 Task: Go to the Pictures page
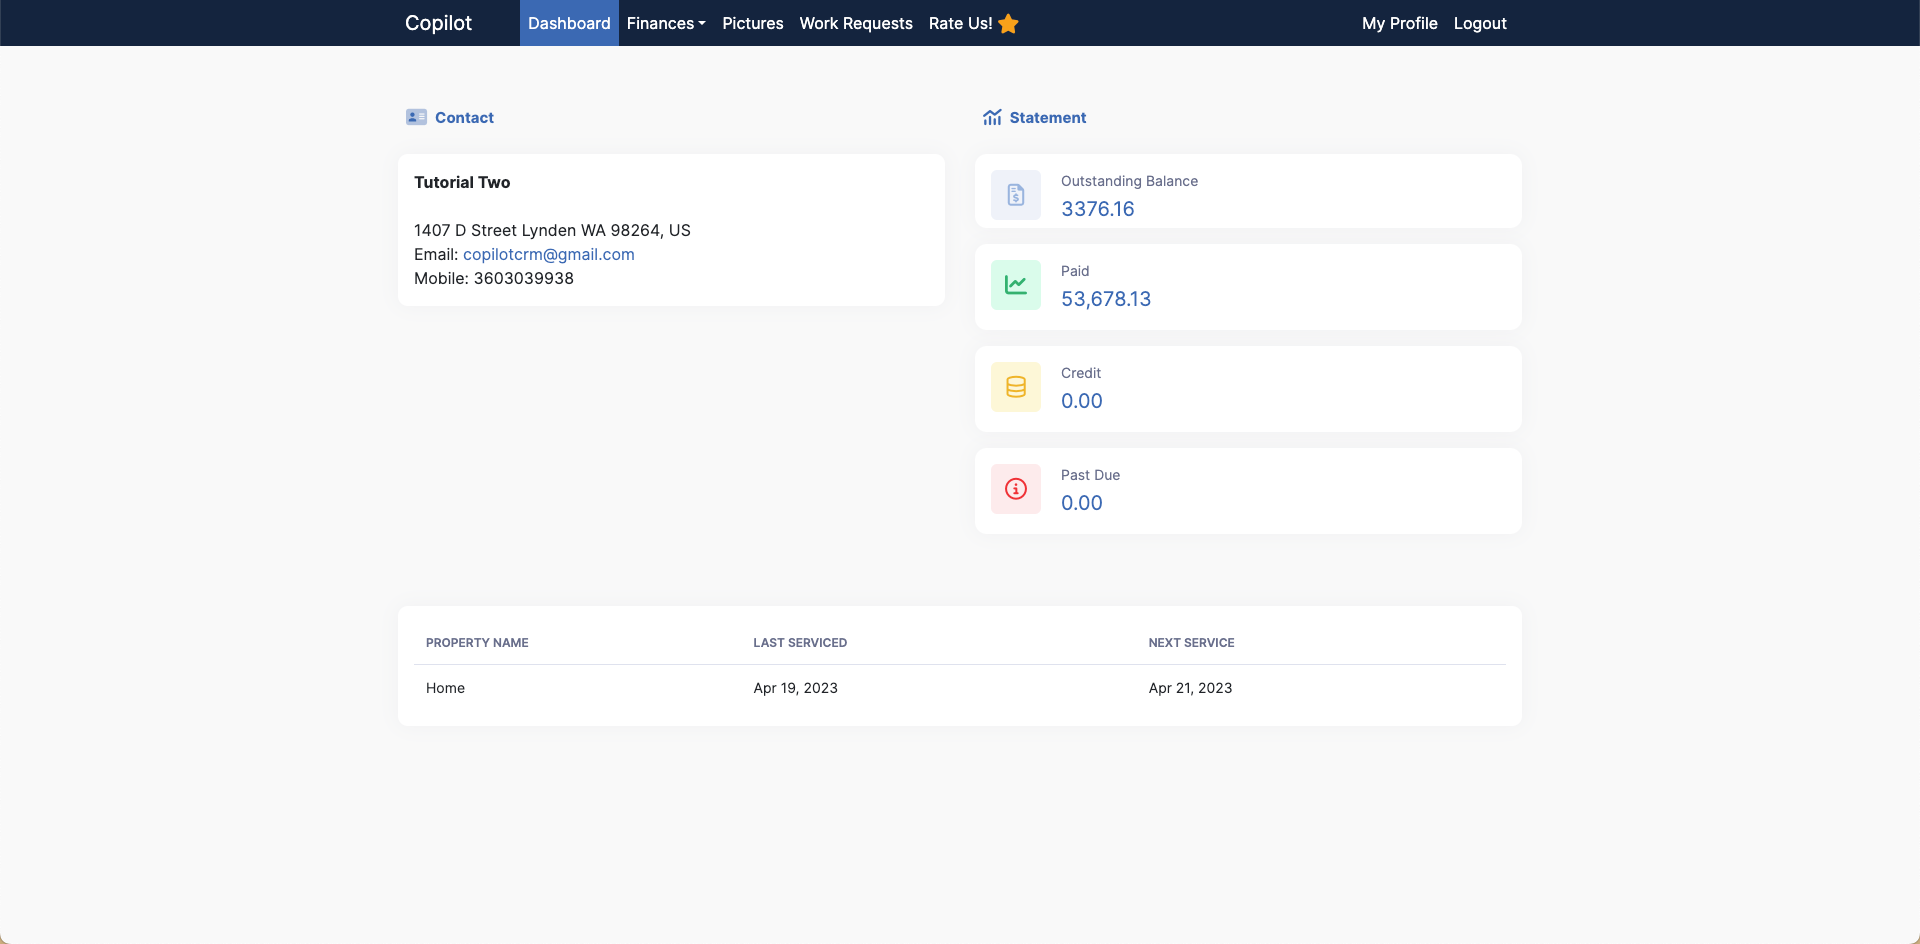pos(753,23)
